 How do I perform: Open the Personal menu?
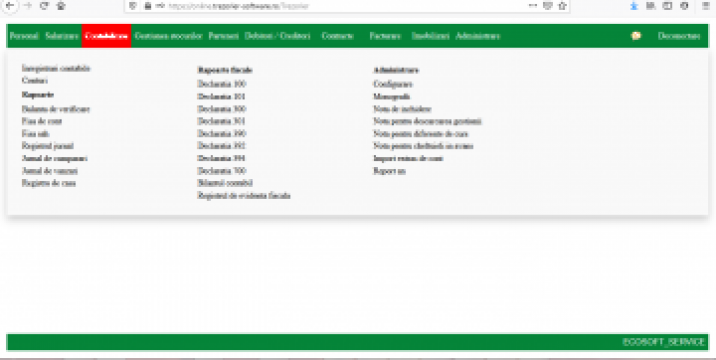pyautogui.click(x=24, y=36)
